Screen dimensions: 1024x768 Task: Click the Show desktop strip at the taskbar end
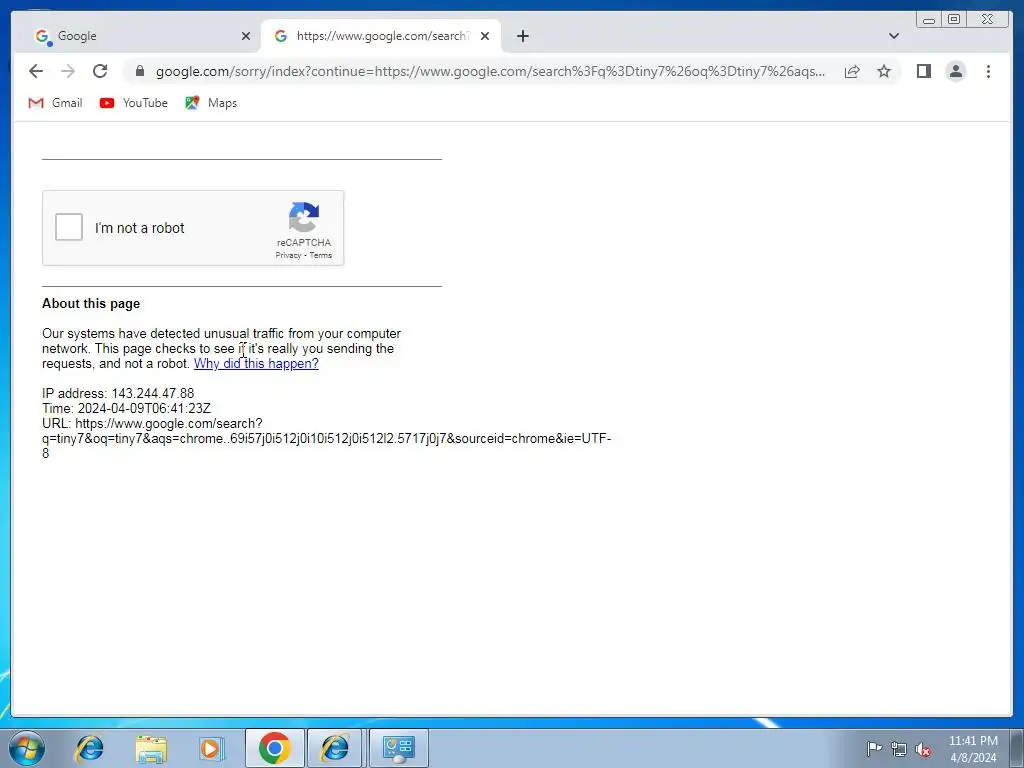click(1018, 748)
